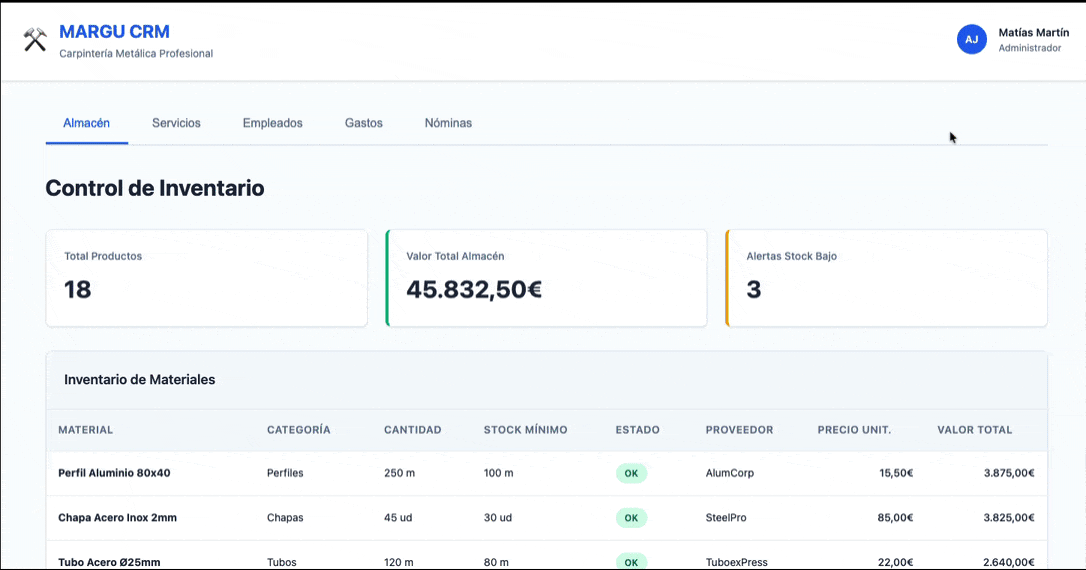Click the STOCK MÍNIMO column header

pos(526,429)
